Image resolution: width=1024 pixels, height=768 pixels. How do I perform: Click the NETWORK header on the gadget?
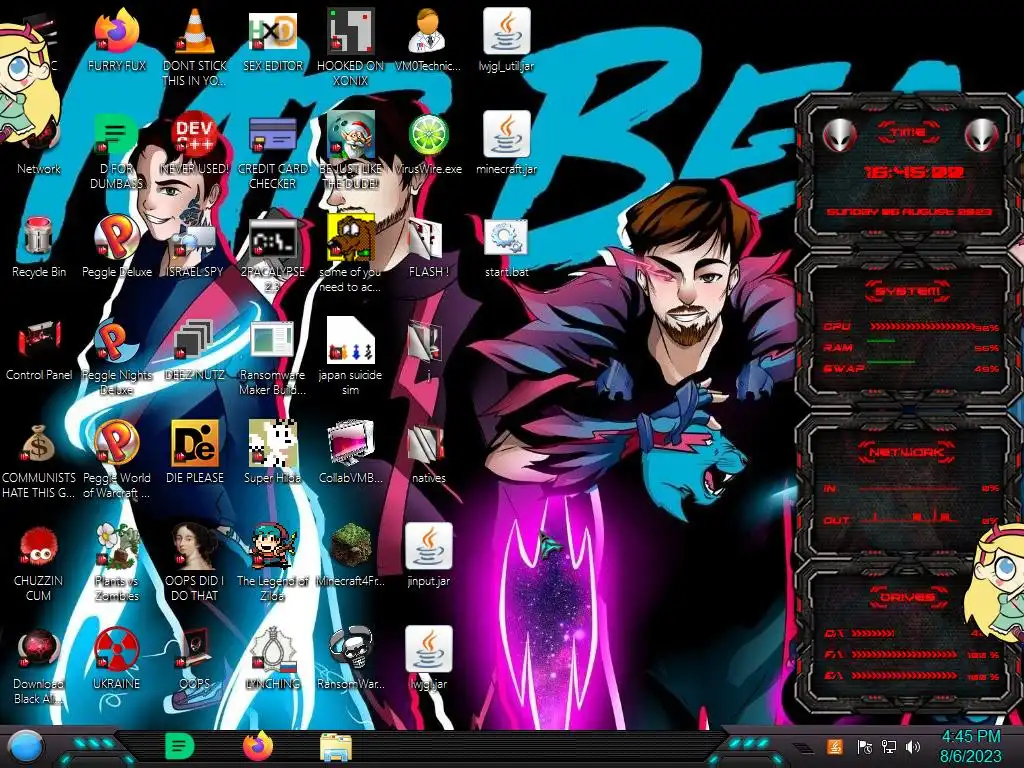[906, 452]
